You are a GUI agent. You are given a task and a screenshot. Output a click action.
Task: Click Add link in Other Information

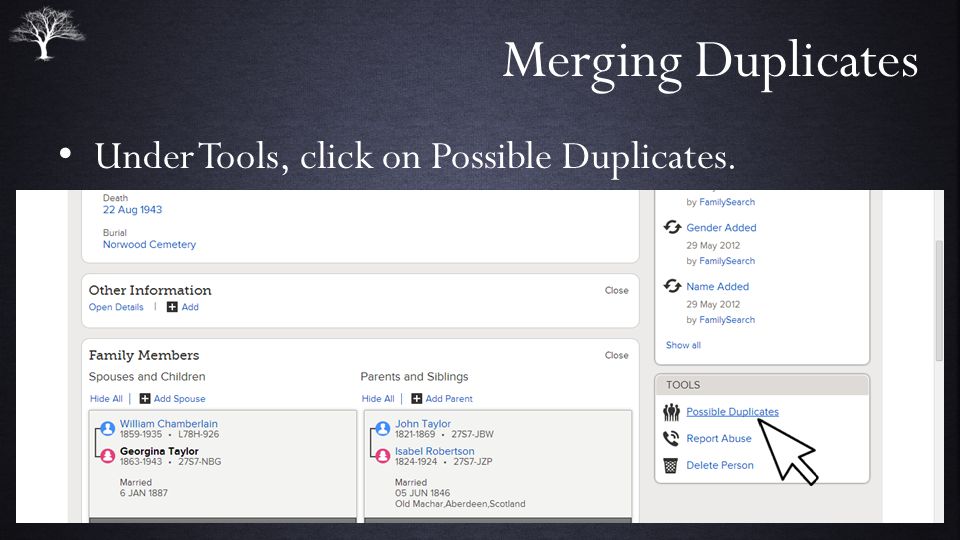pyautogui.click(x=190, y=307)
